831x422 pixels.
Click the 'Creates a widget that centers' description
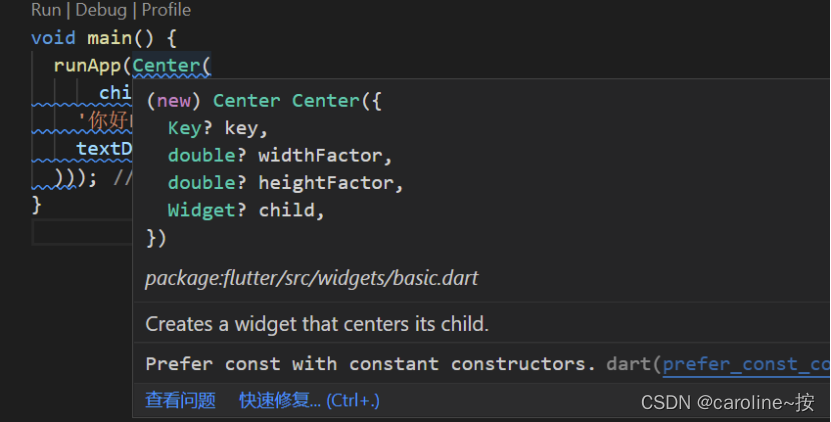pos(317,324)
